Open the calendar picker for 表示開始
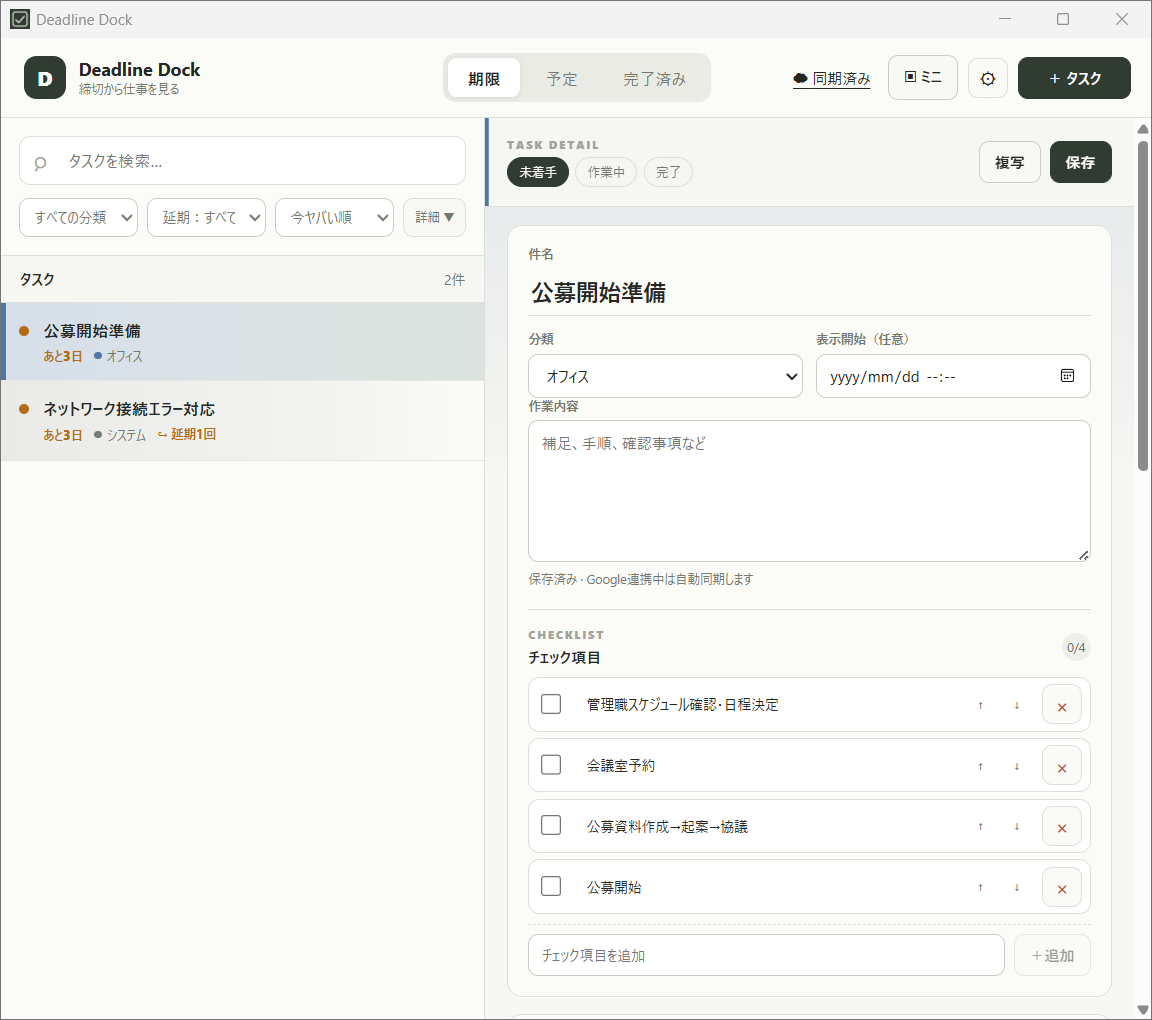The width and height of the screenshot is (1152, 1020). [1068, 376]
